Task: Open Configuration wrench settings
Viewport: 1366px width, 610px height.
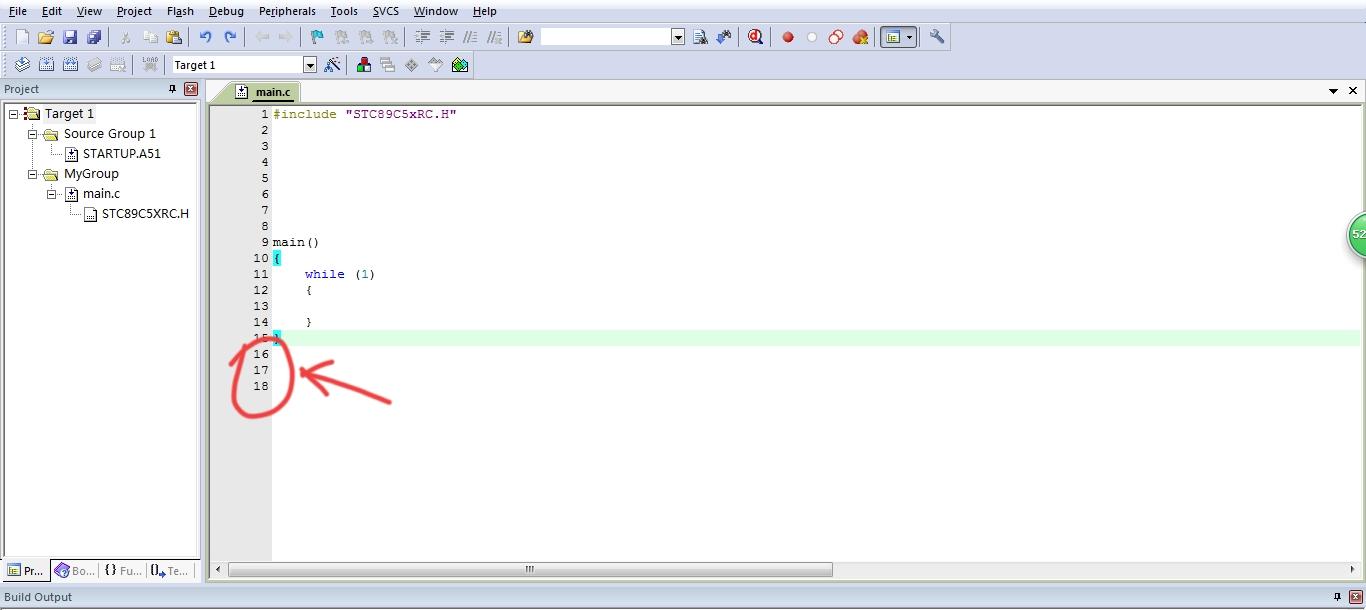Action: click(x=937, y=37)
